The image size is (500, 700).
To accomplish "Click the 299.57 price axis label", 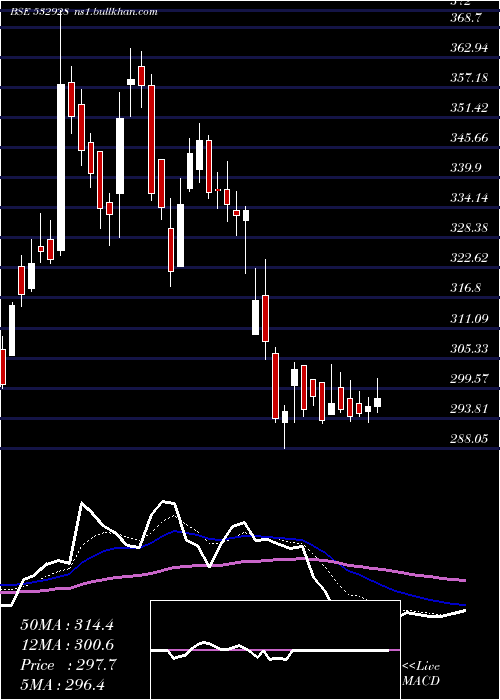I will point(469,379).
